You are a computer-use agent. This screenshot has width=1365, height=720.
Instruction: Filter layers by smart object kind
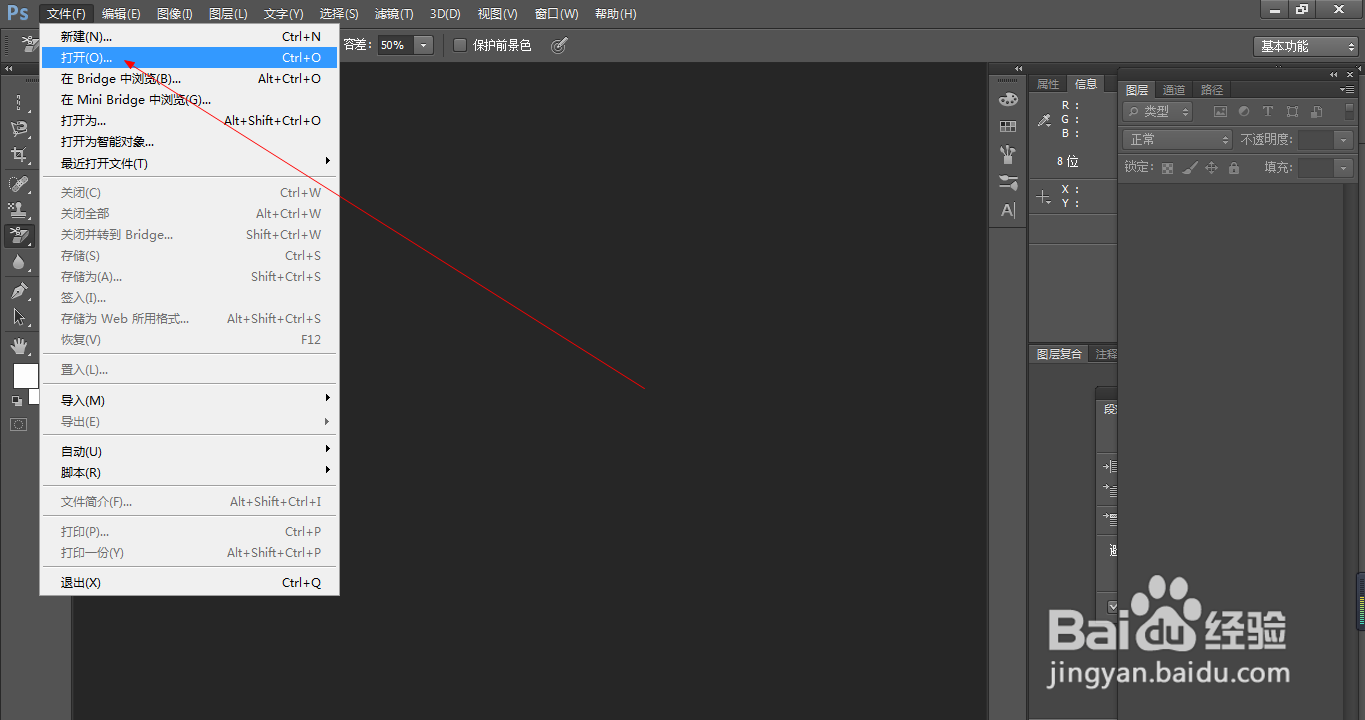click(x=1316, y=112)
